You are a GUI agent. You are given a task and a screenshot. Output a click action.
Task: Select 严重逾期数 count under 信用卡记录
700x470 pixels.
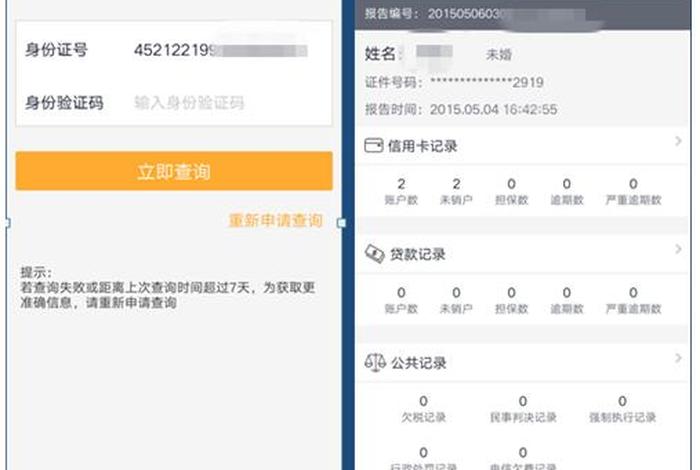tap(633, 191)
